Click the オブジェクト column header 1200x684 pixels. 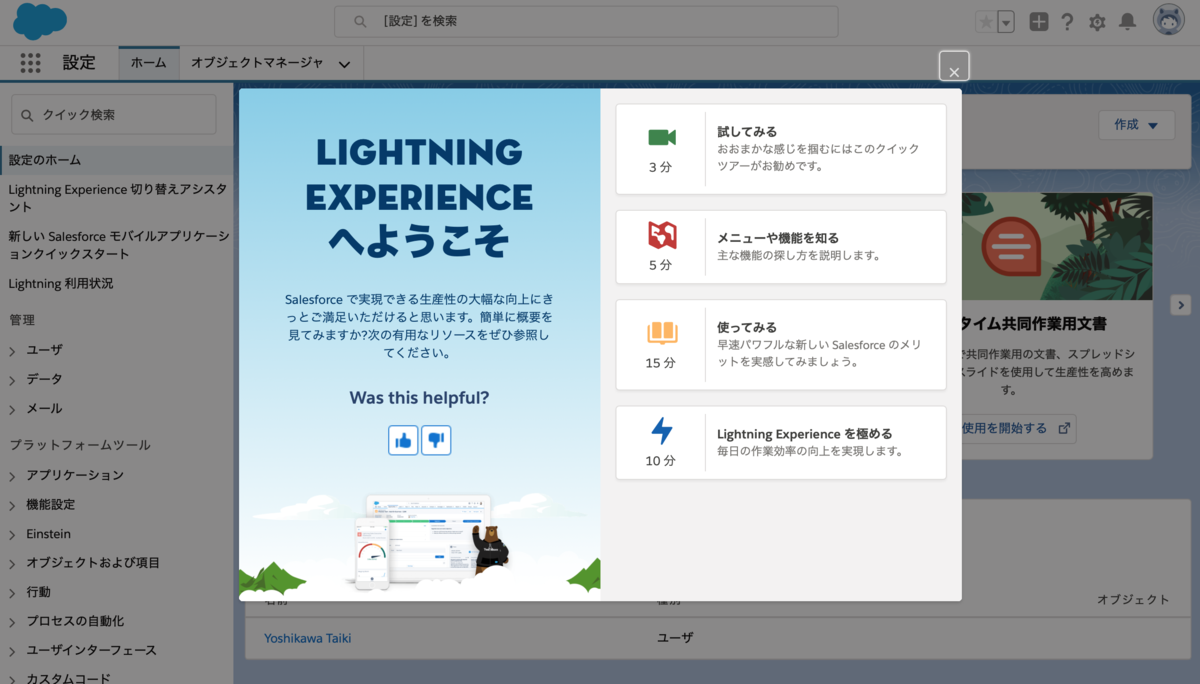1132,600
